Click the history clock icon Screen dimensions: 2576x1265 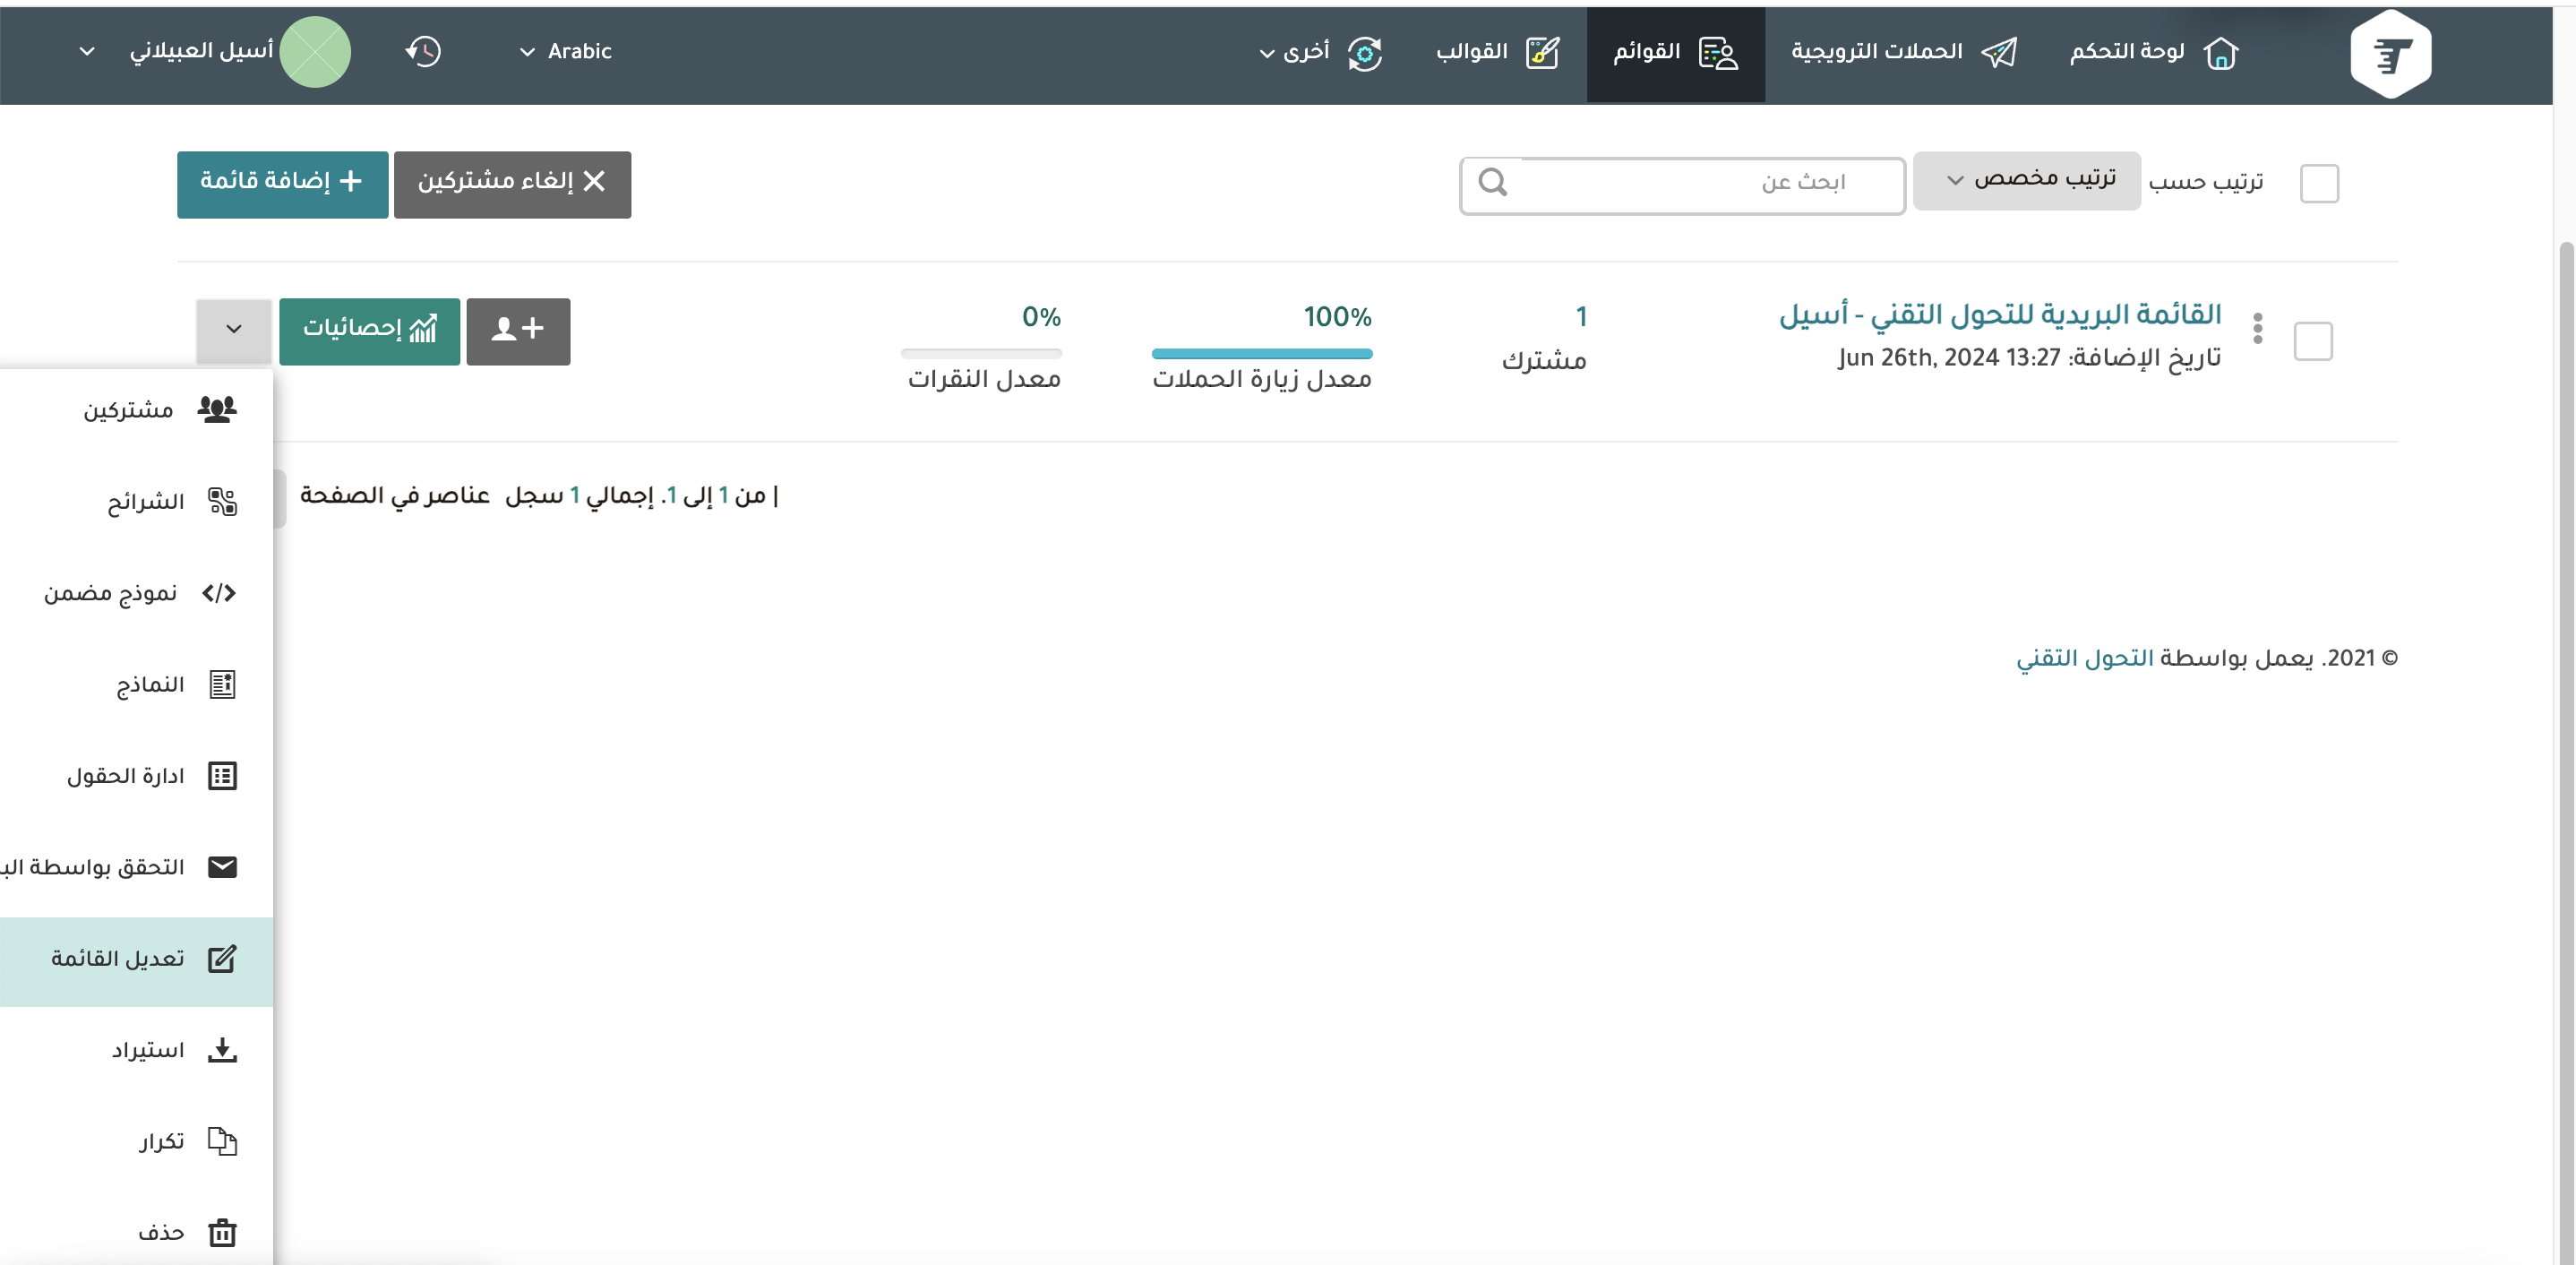tap(423, 52)
